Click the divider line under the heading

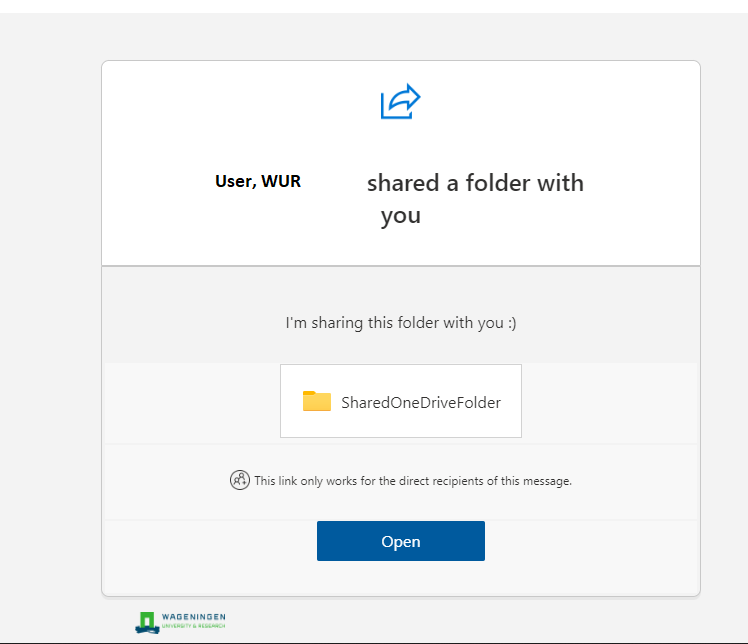[400, 266]
